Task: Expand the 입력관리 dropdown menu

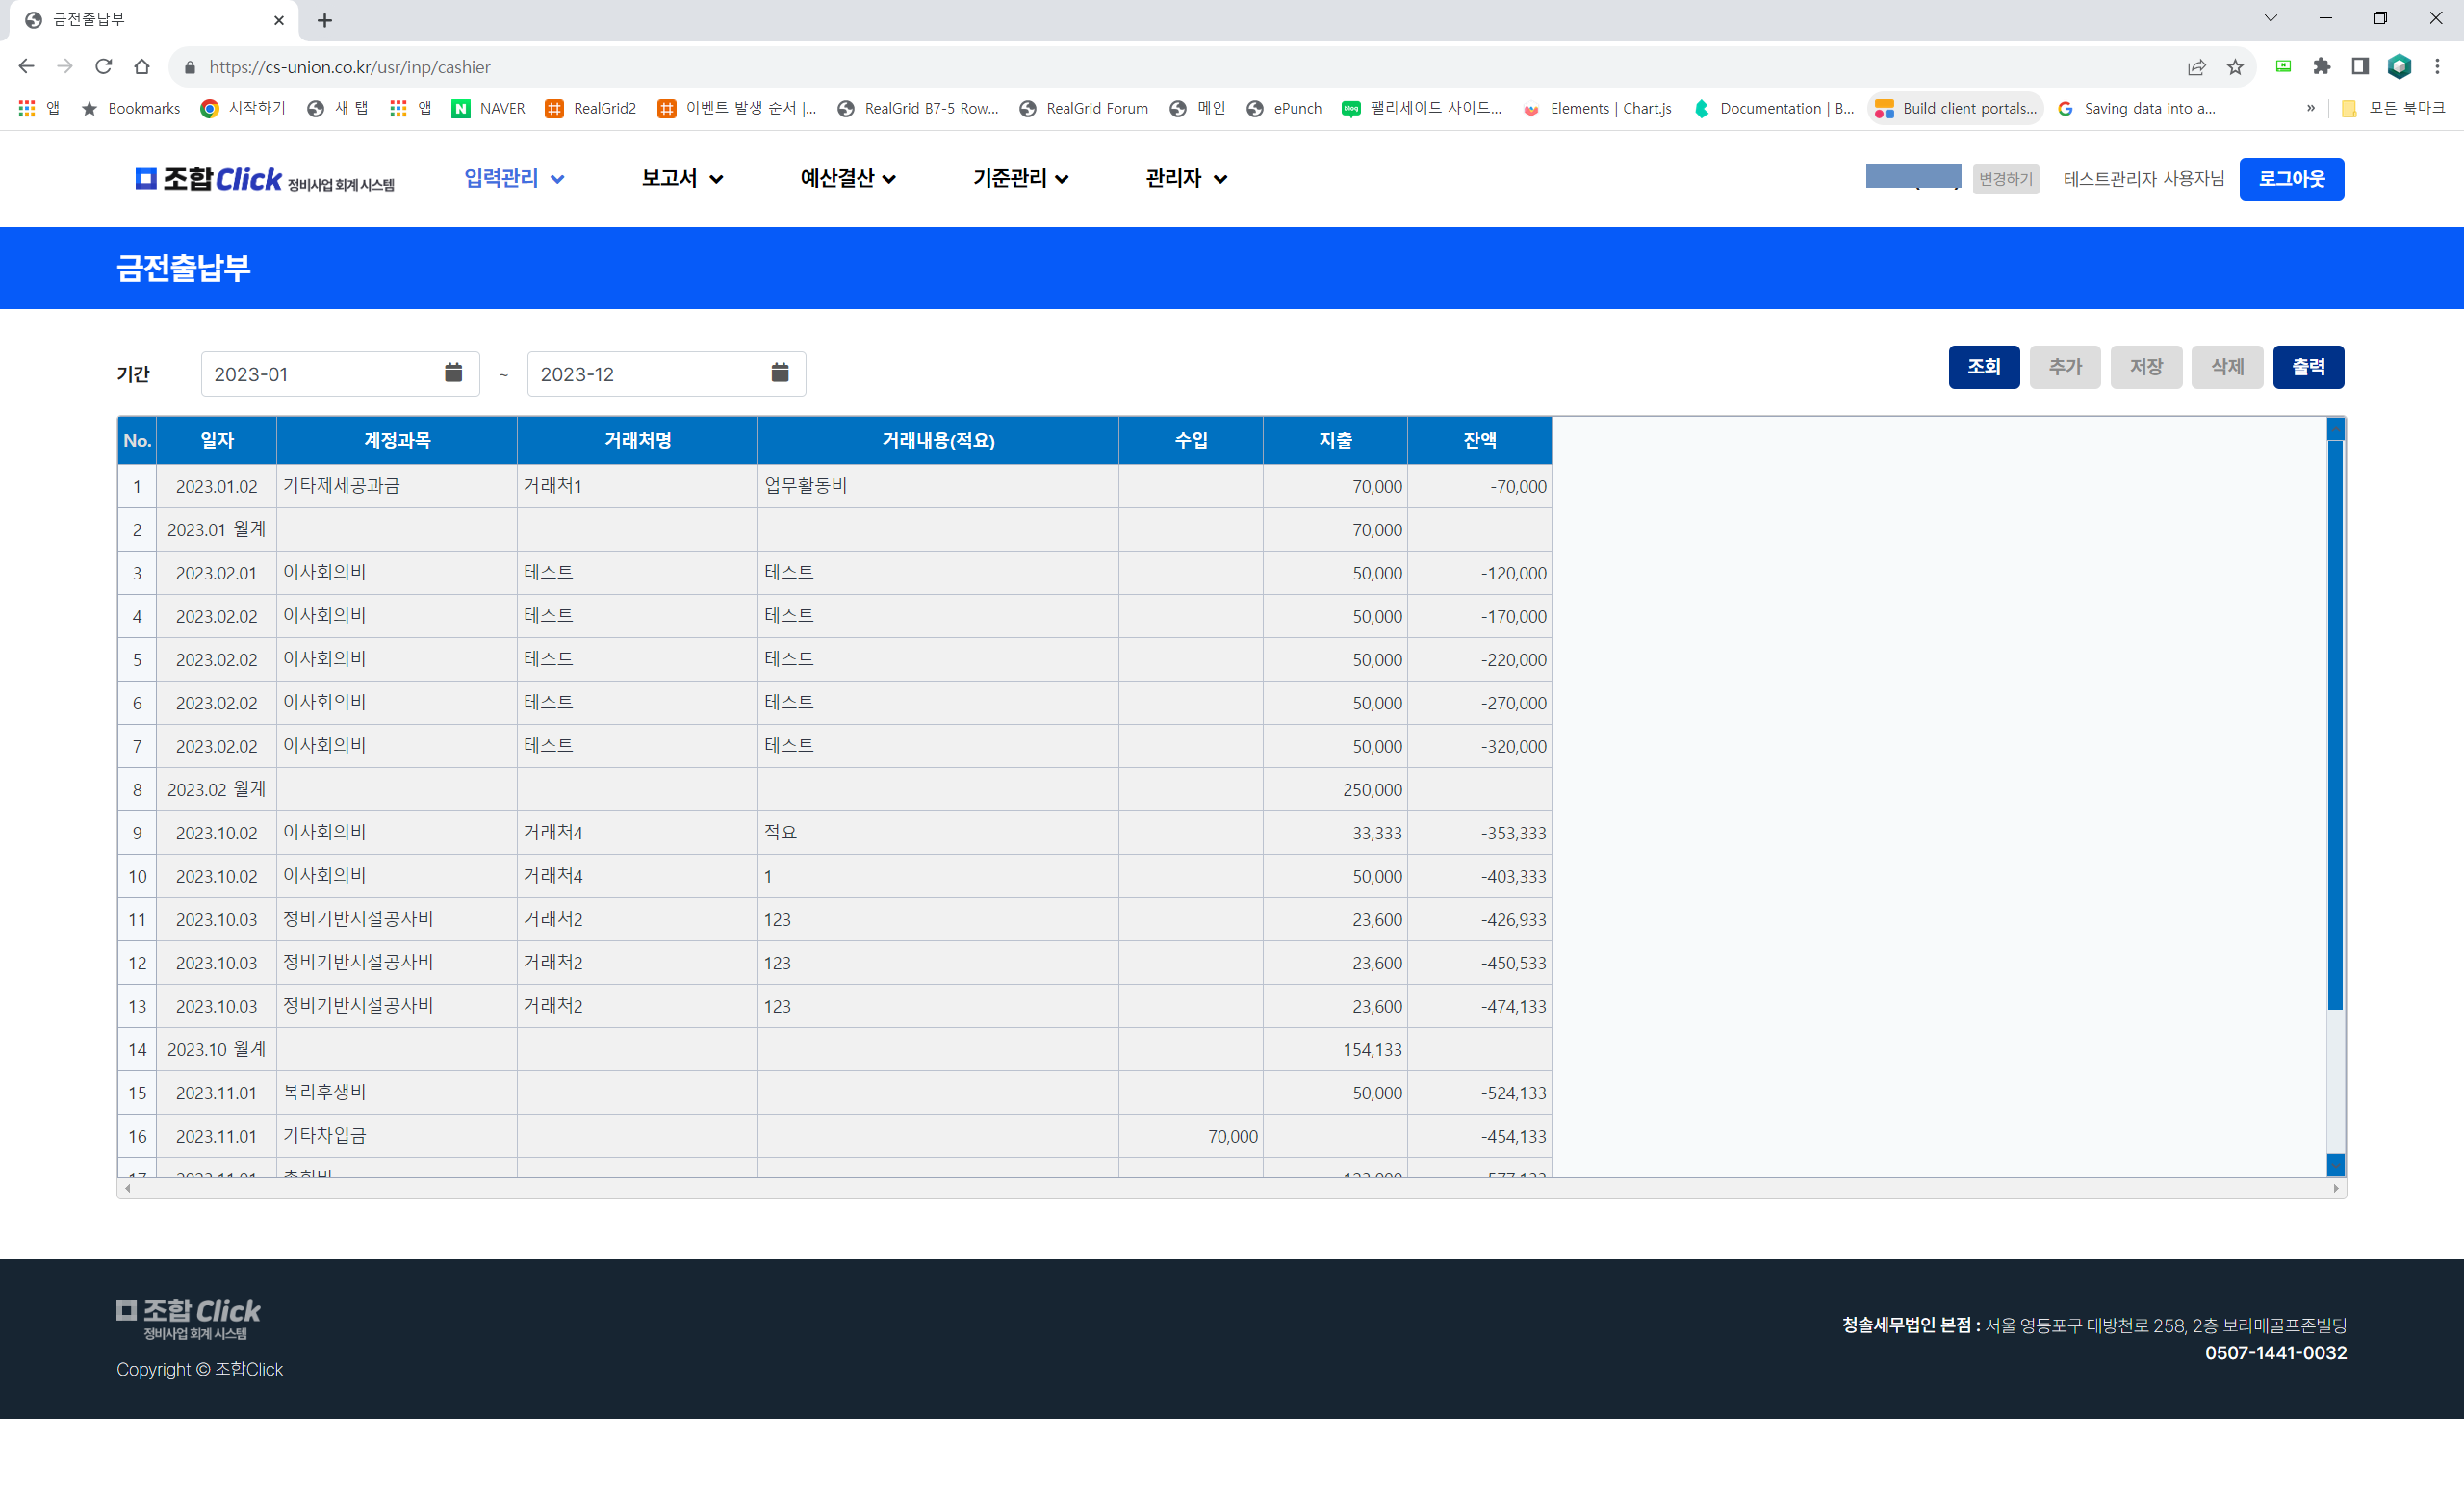Action: 514,178
